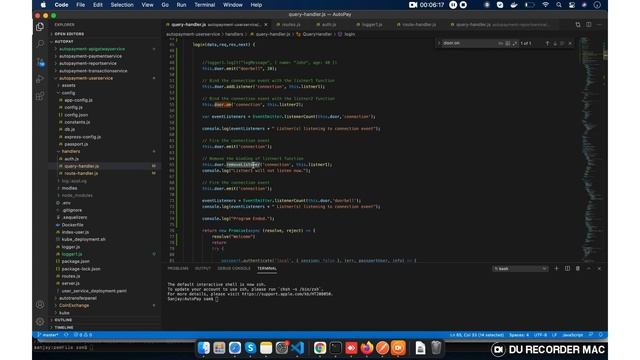This screenshot has width=640, height=360.
Task: Open Run and Debug view
Action: [40, 79]
